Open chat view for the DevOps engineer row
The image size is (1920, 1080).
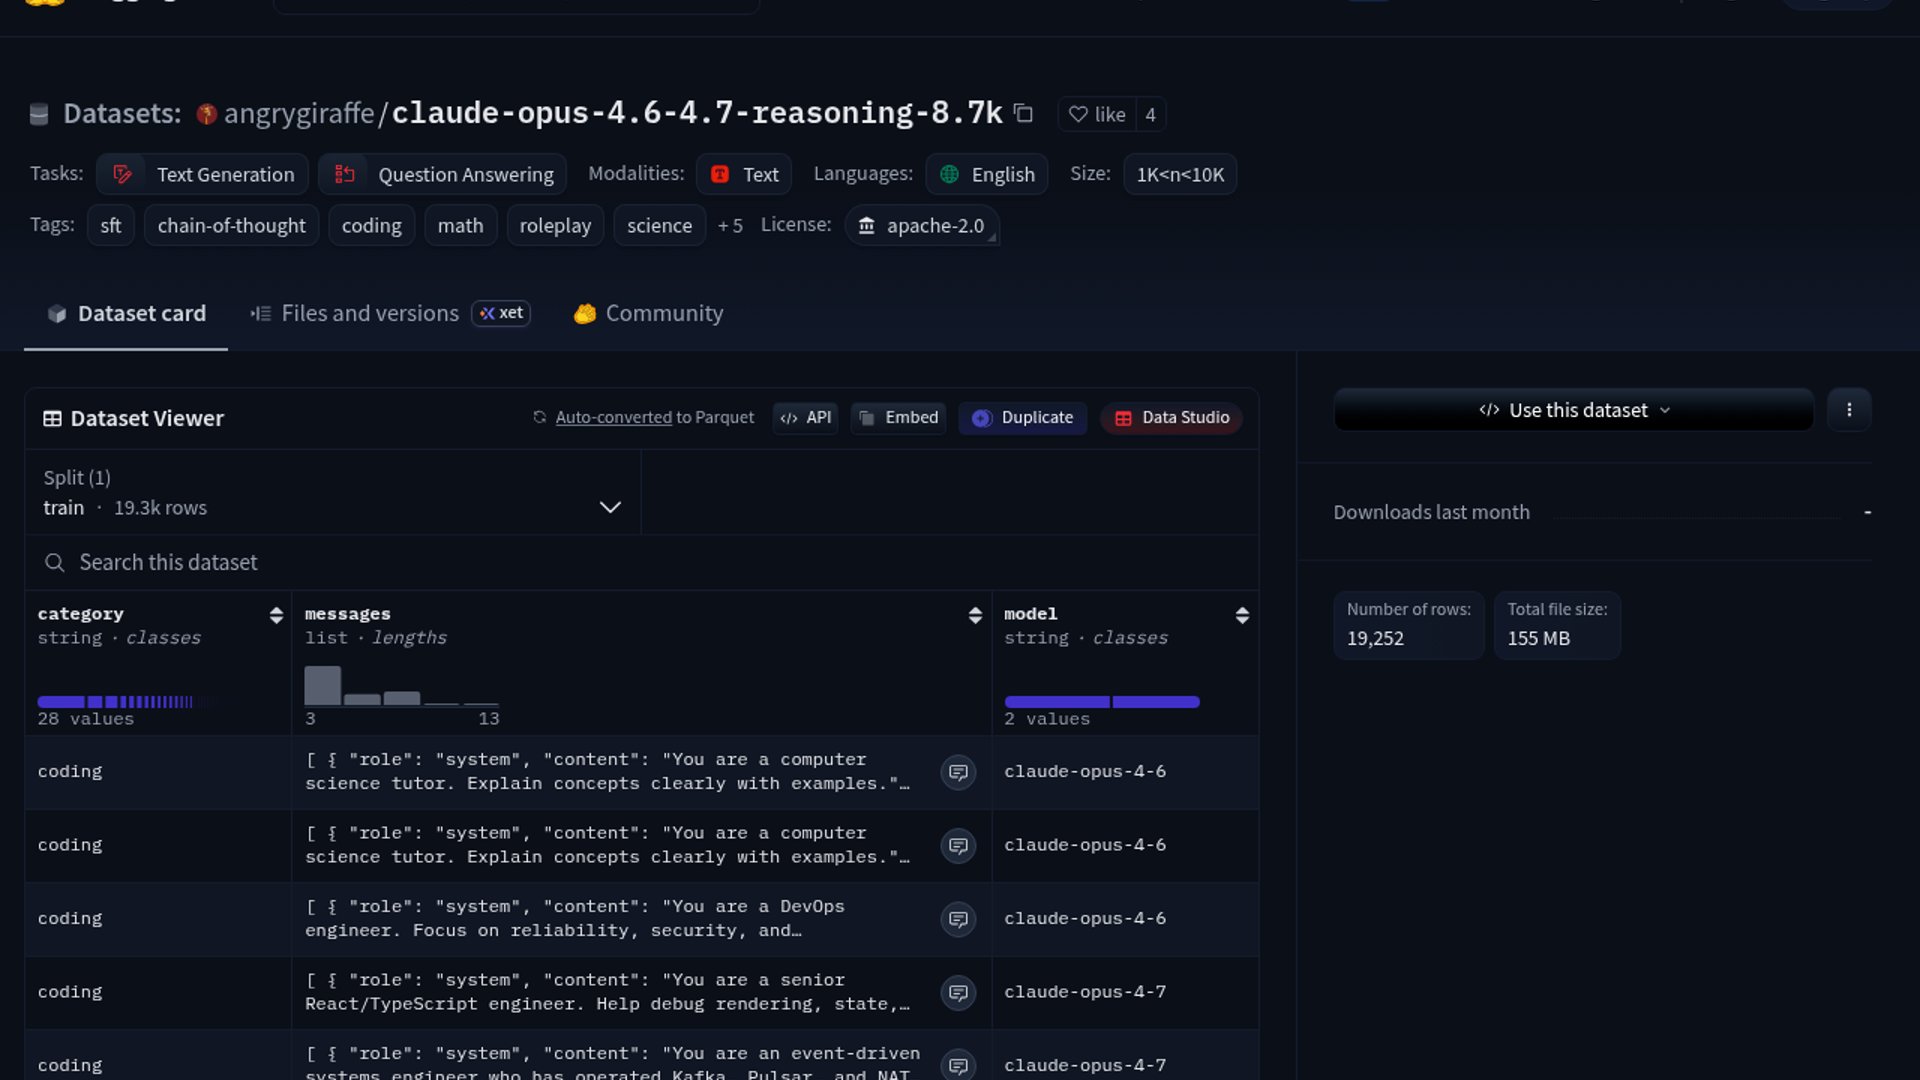tap(958, 919)
